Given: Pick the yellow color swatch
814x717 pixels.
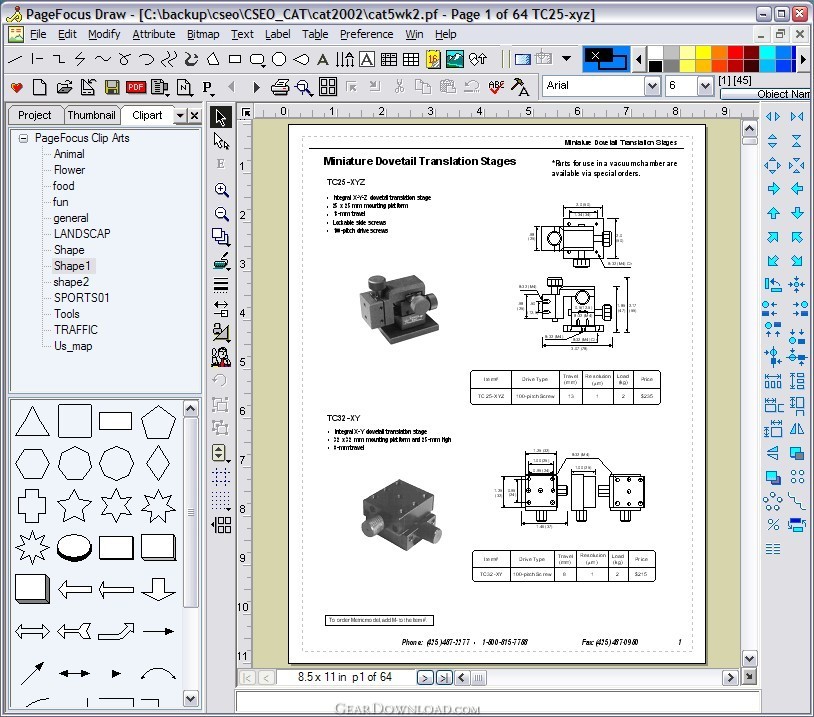Looking at the screenshot, I should 703,52.
